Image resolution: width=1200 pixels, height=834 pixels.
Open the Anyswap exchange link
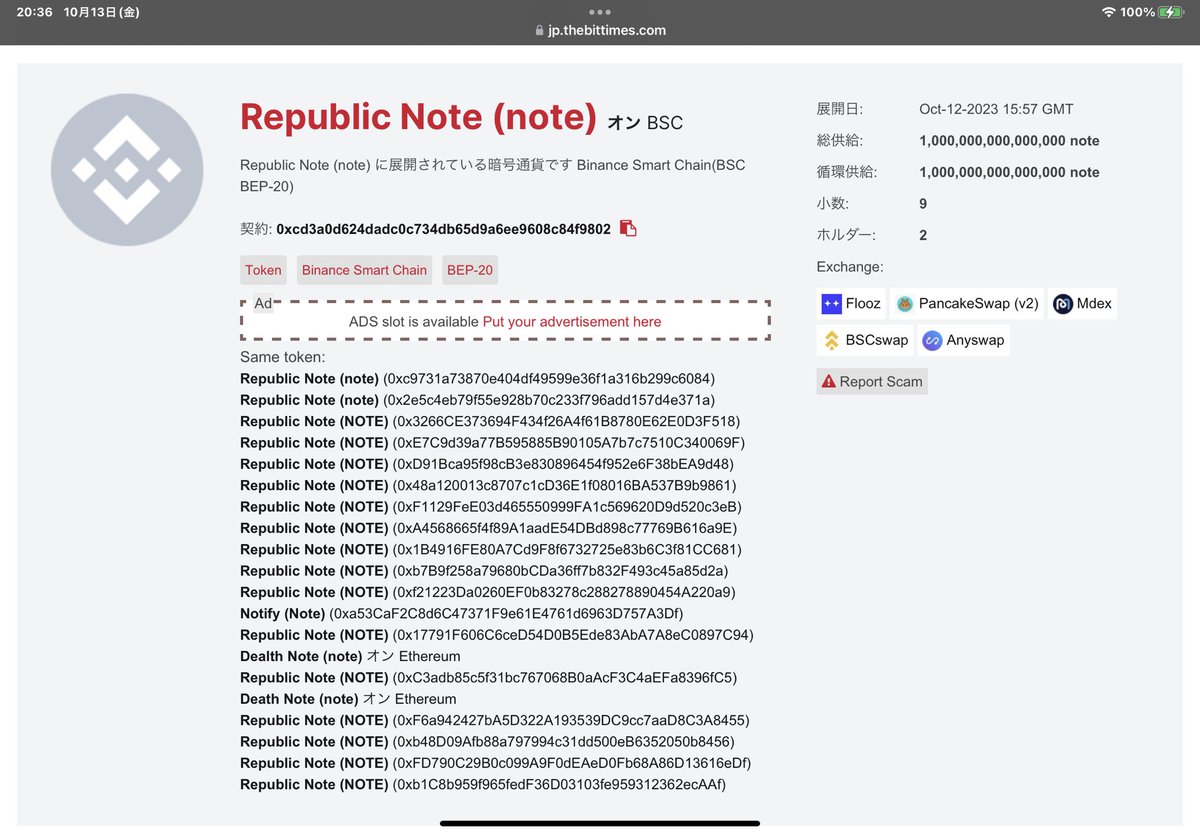point(963,340)
